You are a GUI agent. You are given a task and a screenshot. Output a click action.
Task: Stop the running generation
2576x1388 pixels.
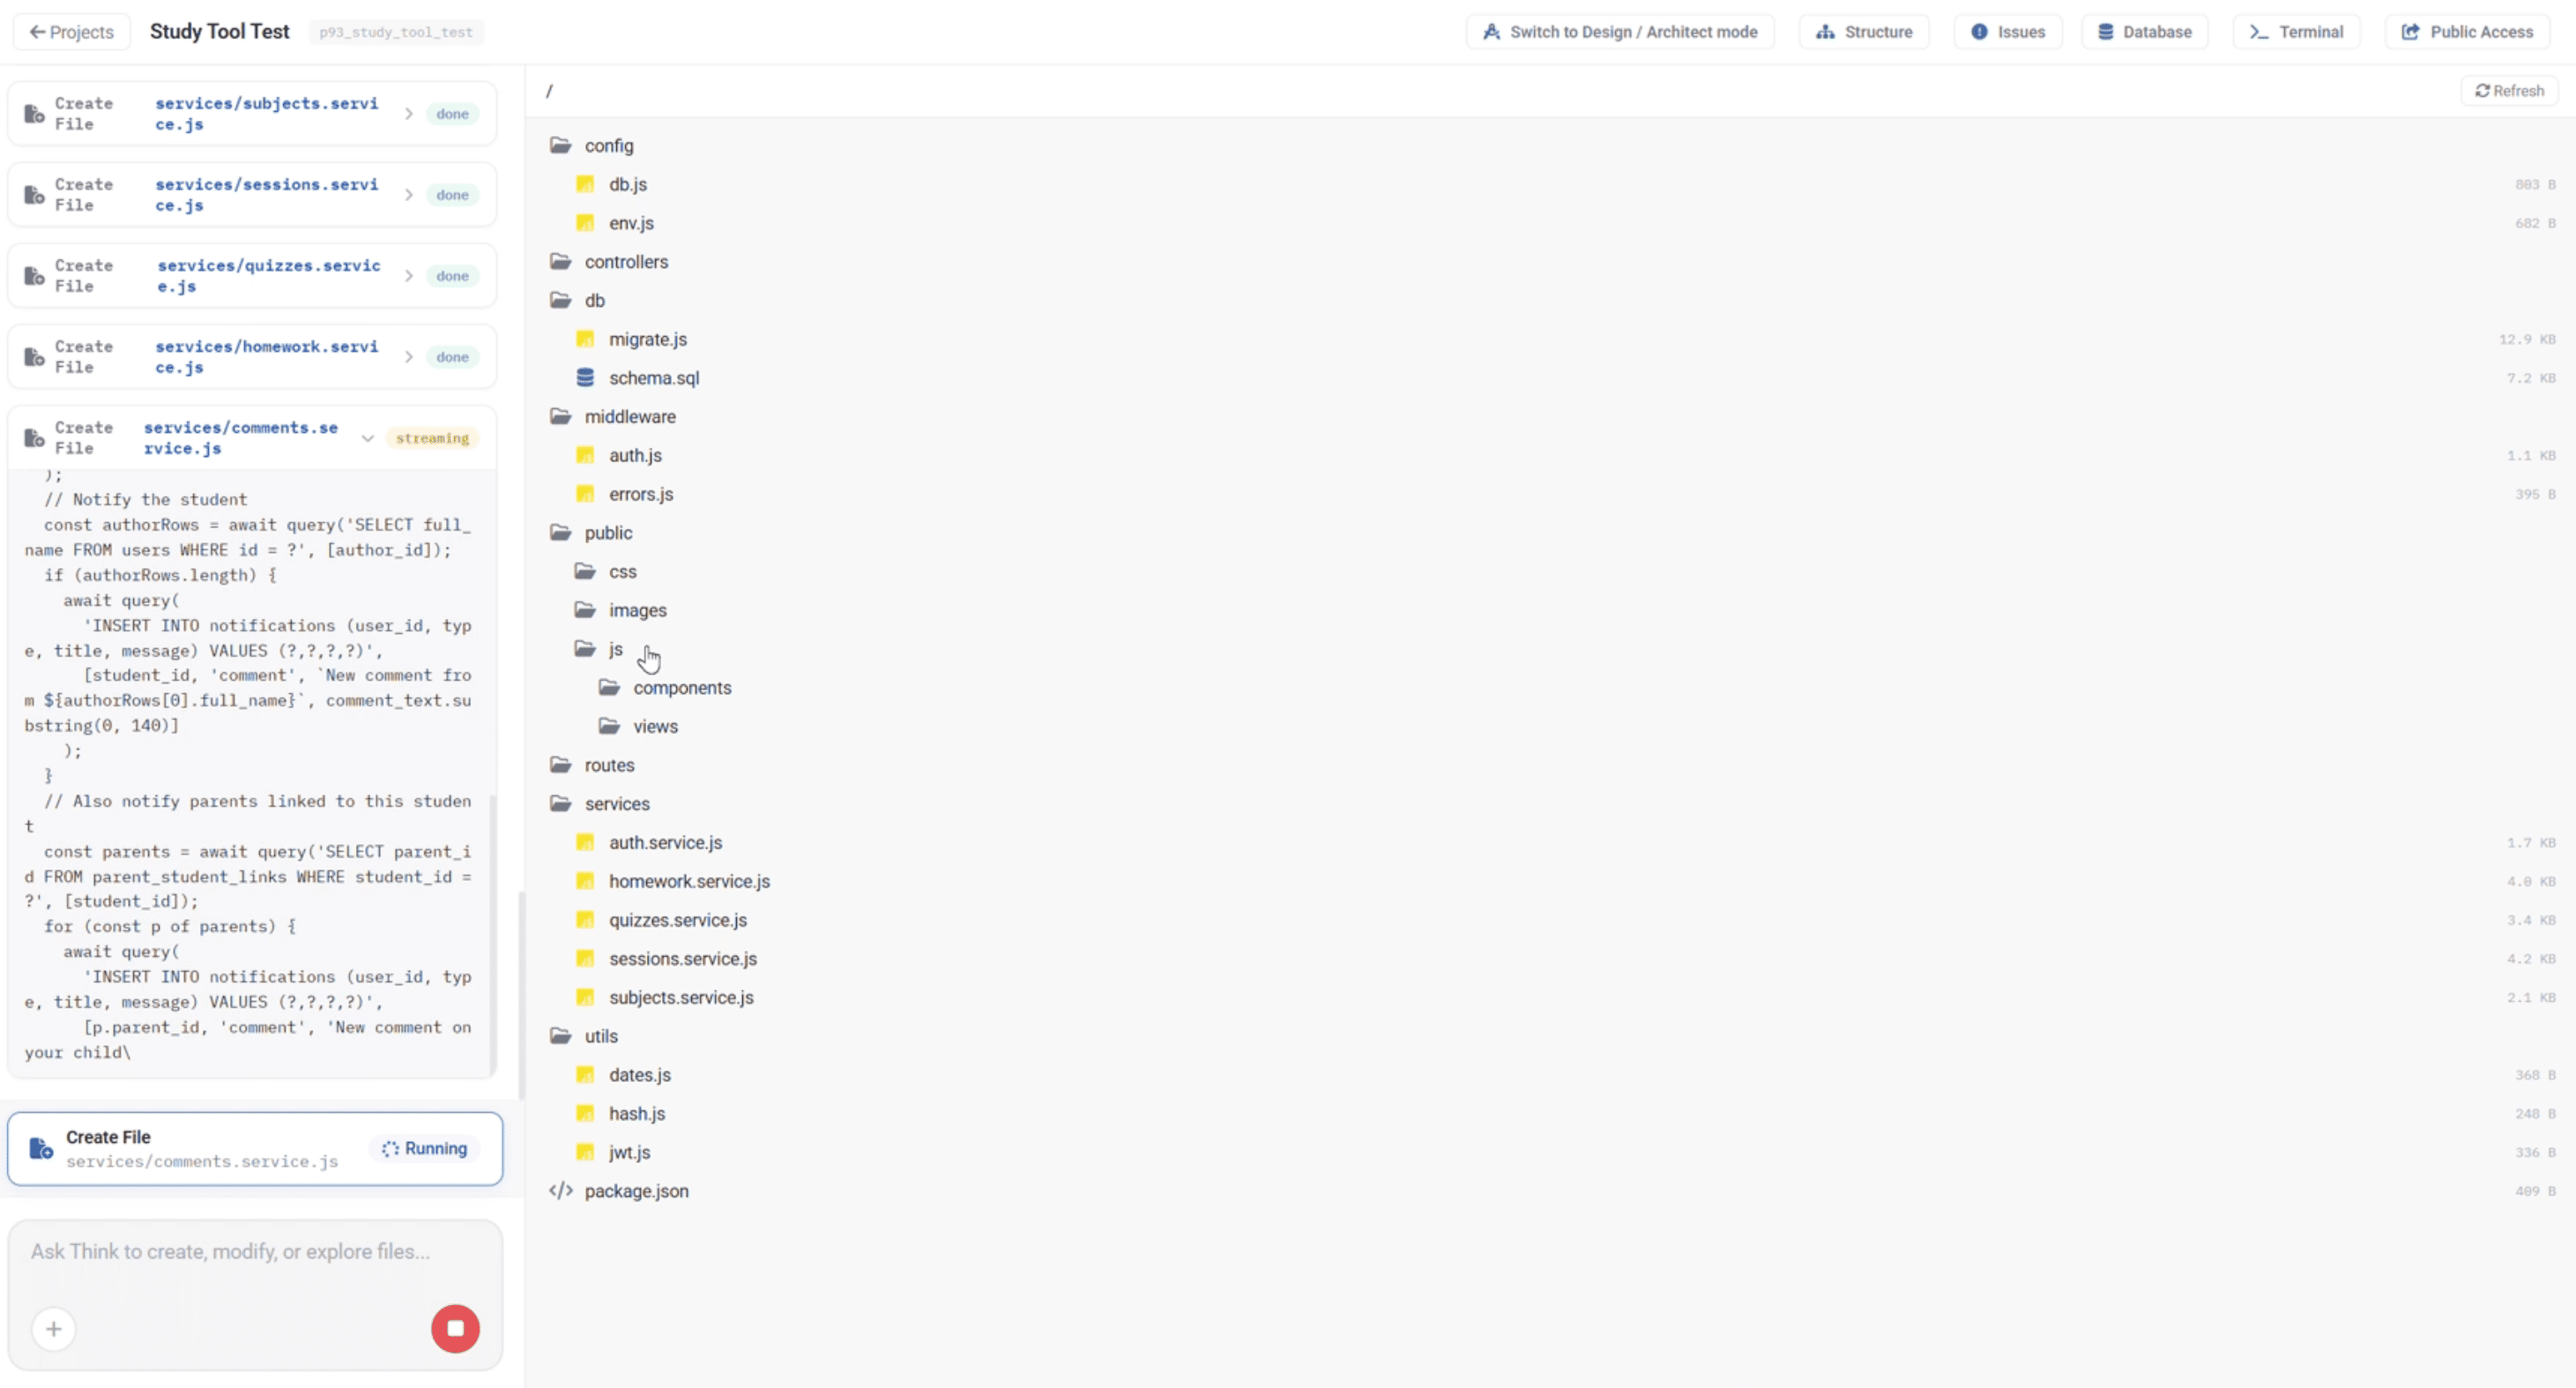(x=455, y=1328)
